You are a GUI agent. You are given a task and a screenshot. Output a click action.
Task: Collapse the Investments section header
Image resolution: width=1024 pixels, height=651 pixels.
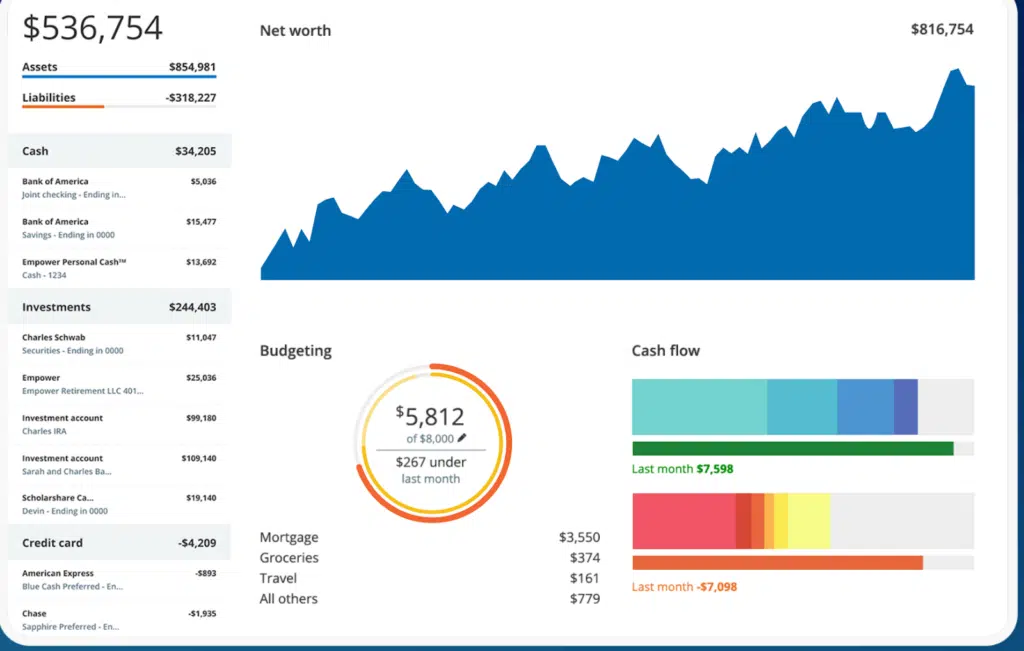pyautogui.click(x=119, y=307)
